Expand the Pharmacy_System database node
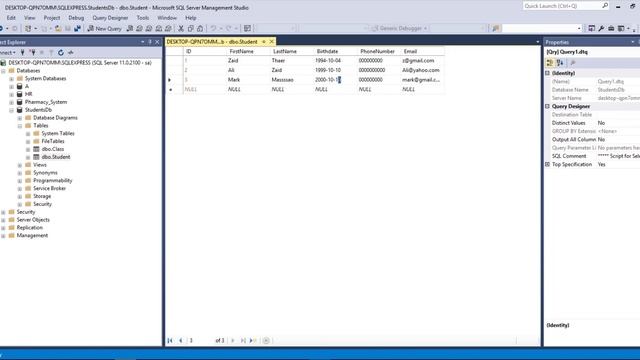The height and width of the screenshot is (360, 640). 11,102
